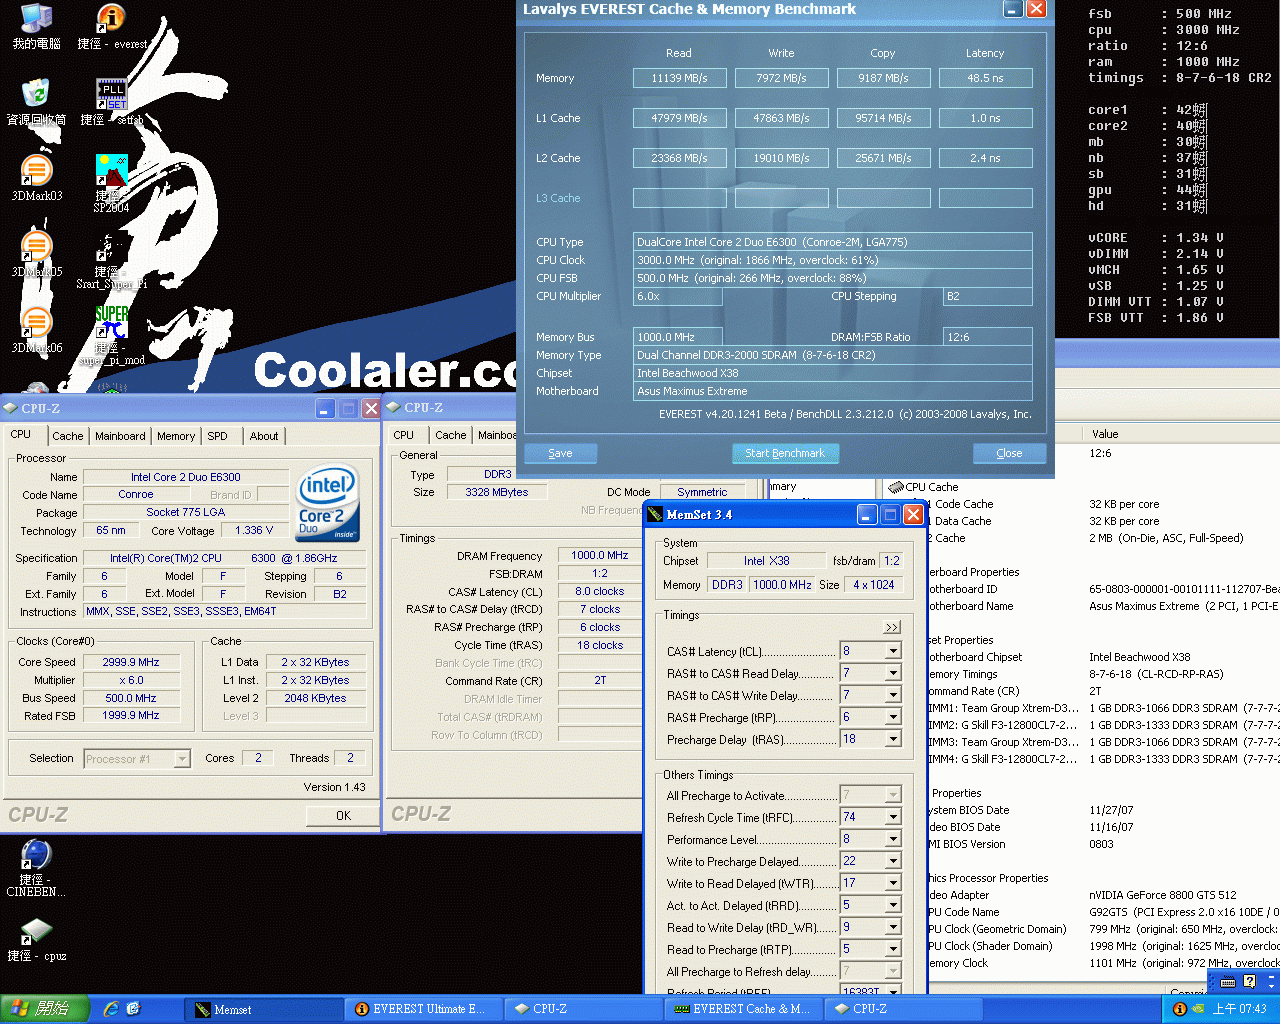
Task: Click the language bar keyboard icon
Action: tap(1229, 982)
